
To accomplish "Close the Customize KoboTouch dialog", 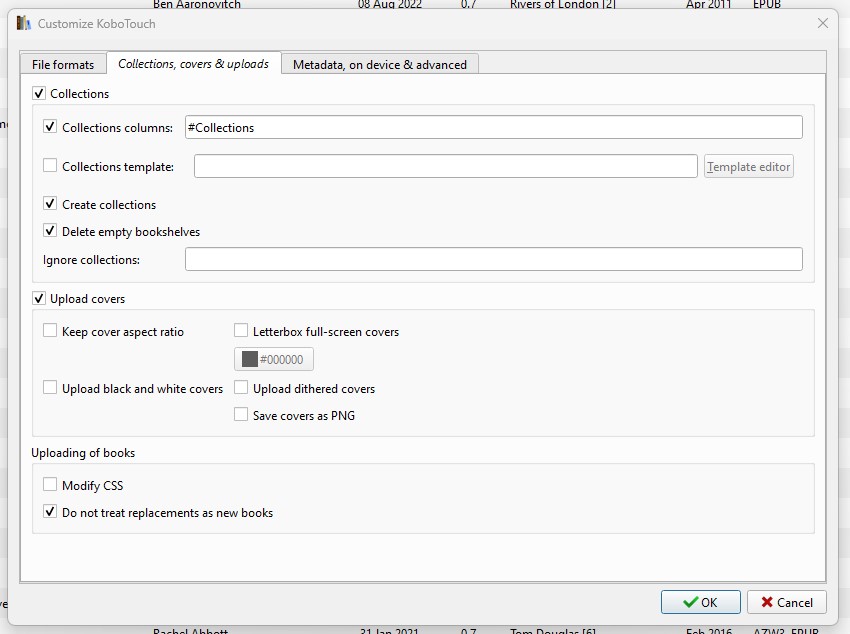I will click(x=822, y=23).
